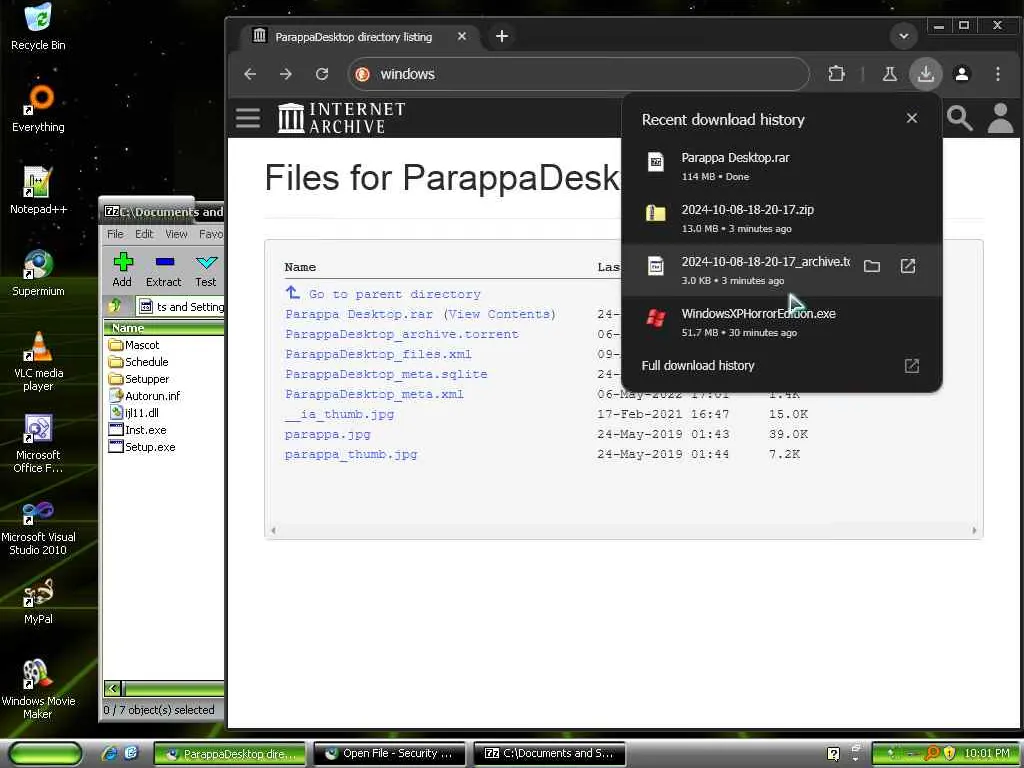The image size is (1024, 768).
Task: Open archive.txt download in new window icon
Action: [x=908, y=266]
